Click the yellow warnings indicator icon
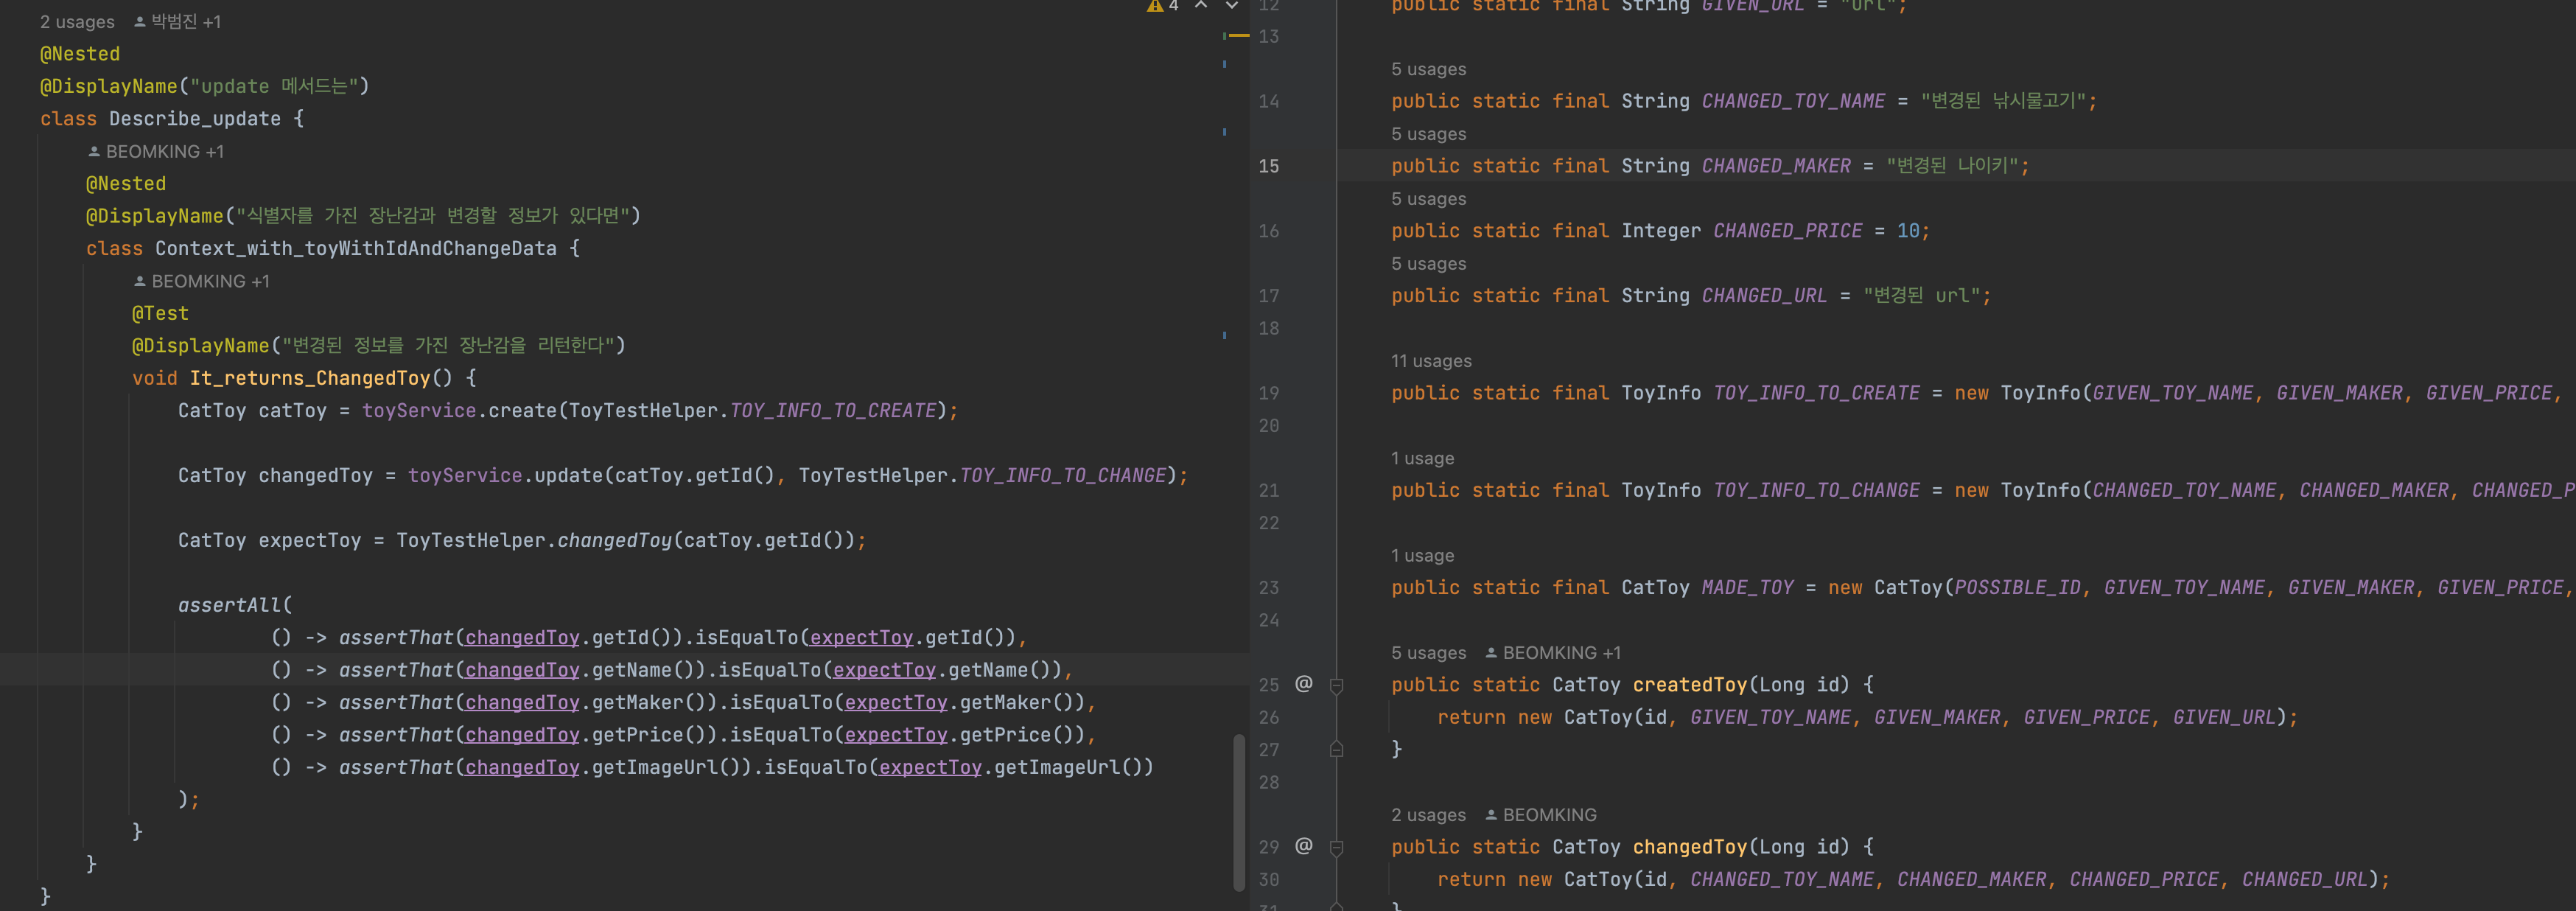Screen dimensions: 2576x911 coord(1155,6)
